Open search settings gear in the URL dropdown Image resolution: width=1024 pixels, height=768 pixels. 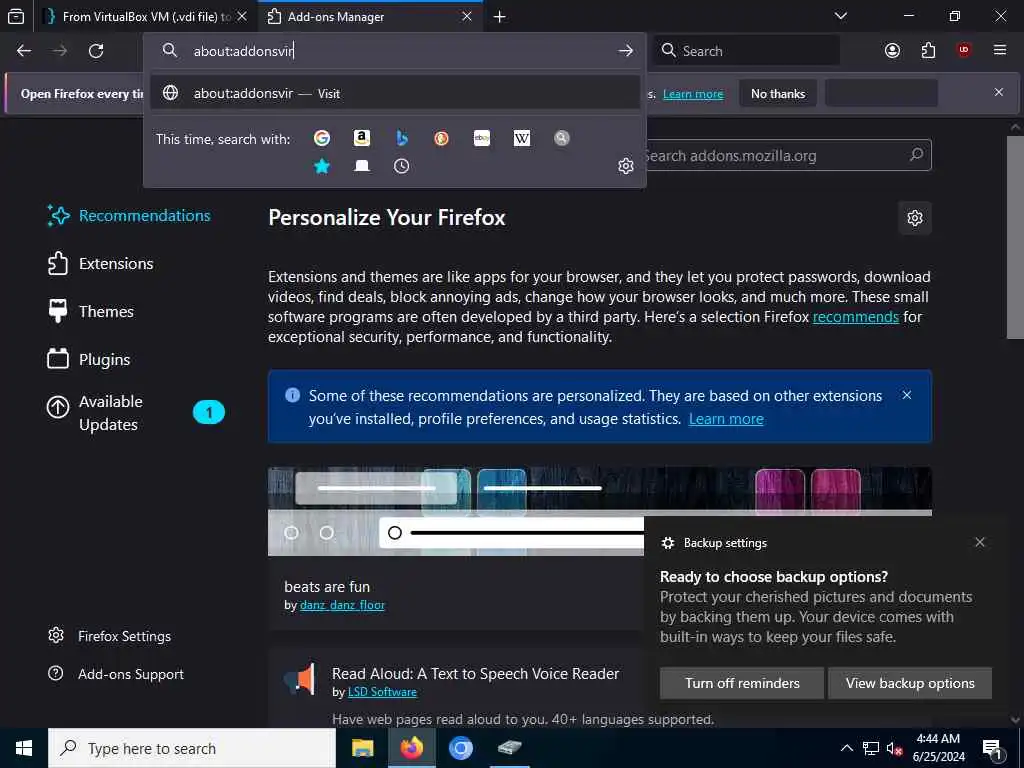(x=626, y=166)
